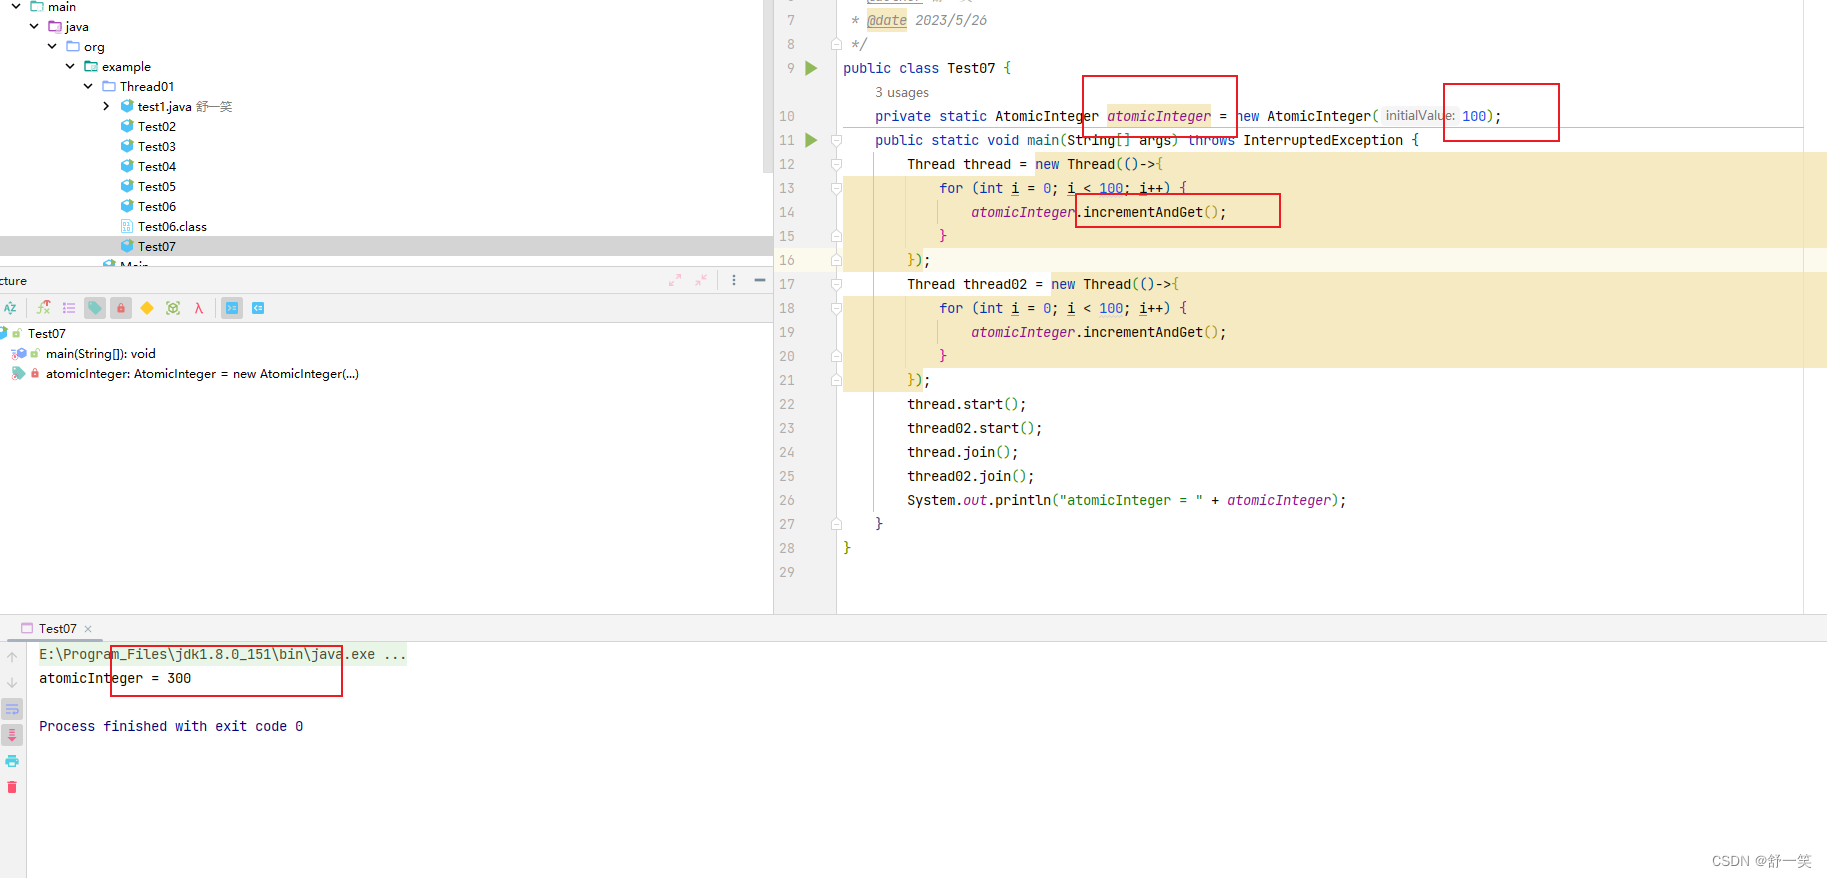Image resolution: width=1827 pixels, height=878 pixels.
Task: Collapse the java folder
Action: coord(34,26)
